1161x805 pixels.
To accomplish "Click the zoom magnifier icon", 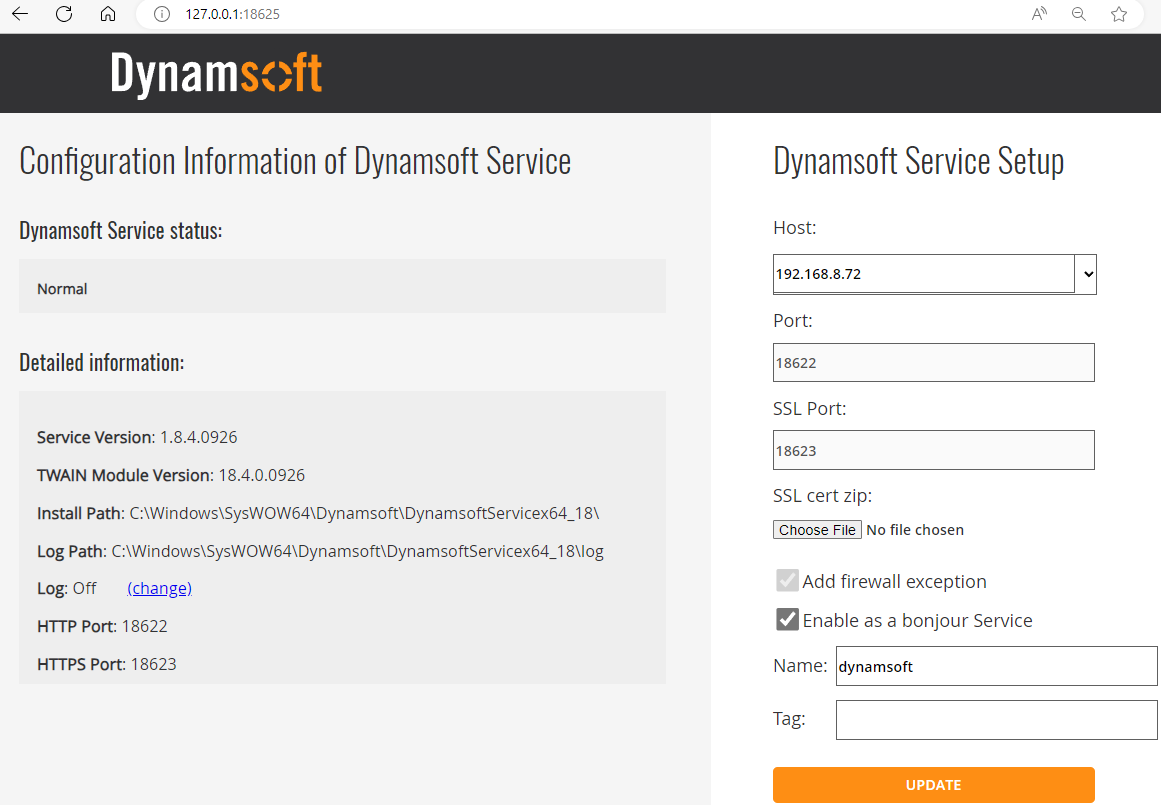I will click(1079, 14).
